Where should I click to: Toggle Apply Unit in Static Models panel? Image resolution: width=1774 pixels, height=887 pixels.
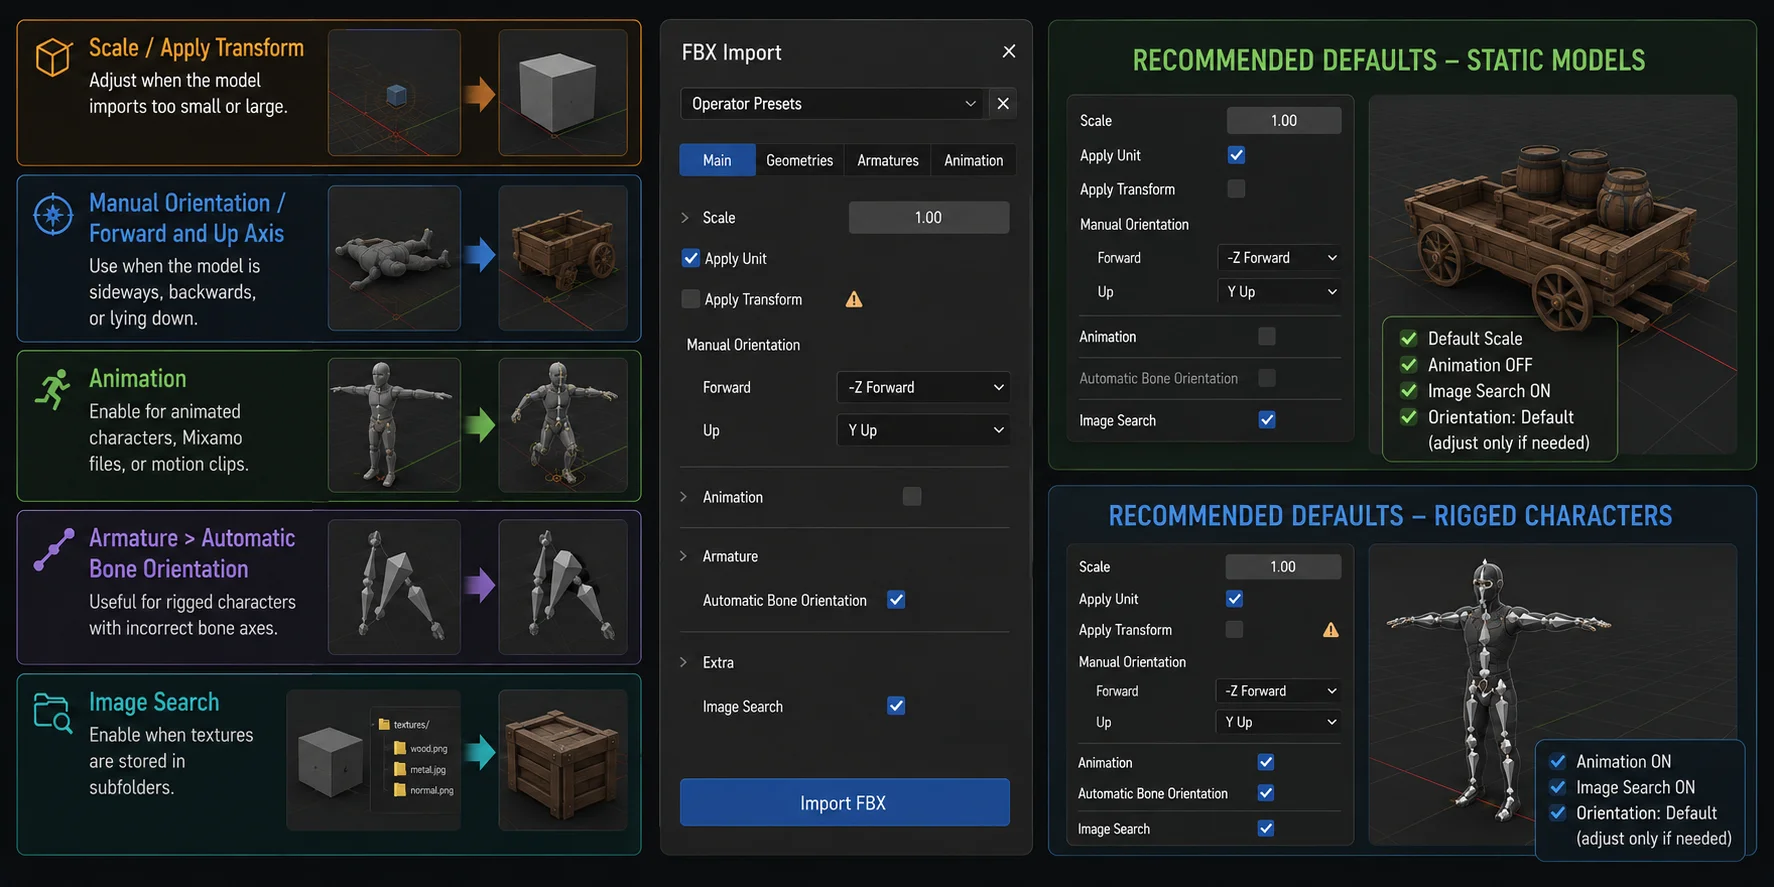1237,155
